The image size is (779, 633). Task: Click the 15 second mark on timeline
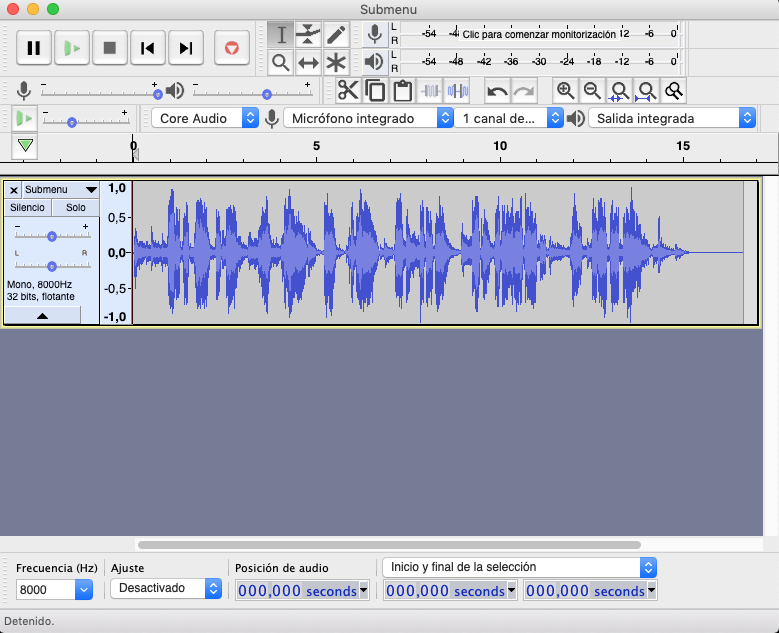click(x=683, y=146)
